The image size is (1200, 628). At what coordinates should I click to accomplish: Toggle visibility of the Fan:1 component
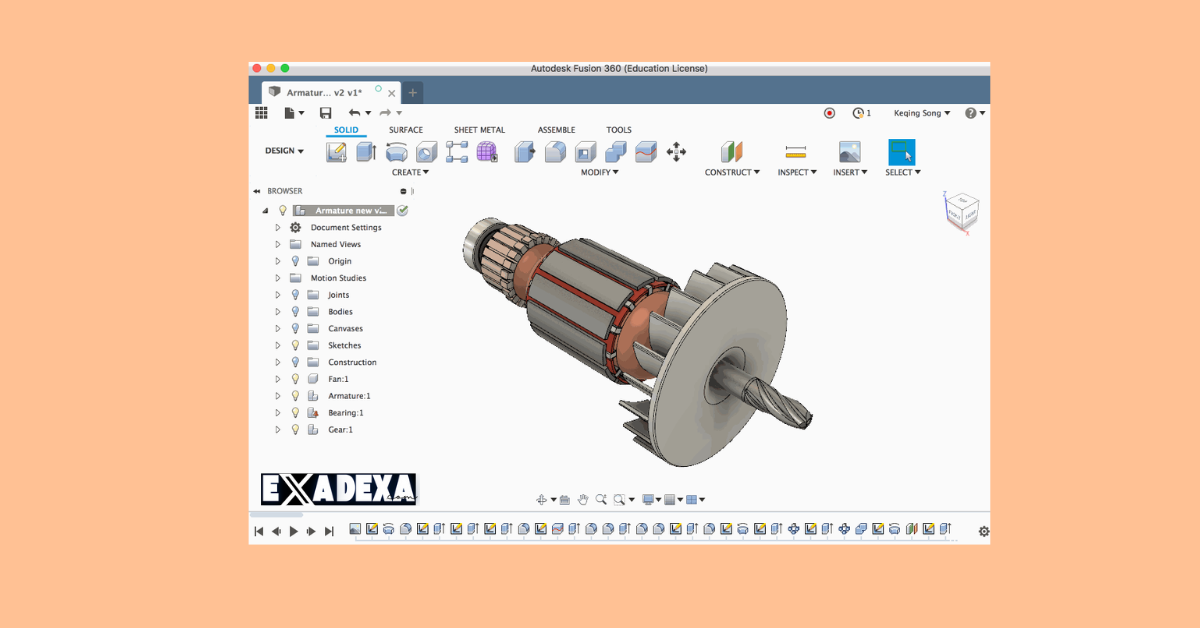(295, 378)
